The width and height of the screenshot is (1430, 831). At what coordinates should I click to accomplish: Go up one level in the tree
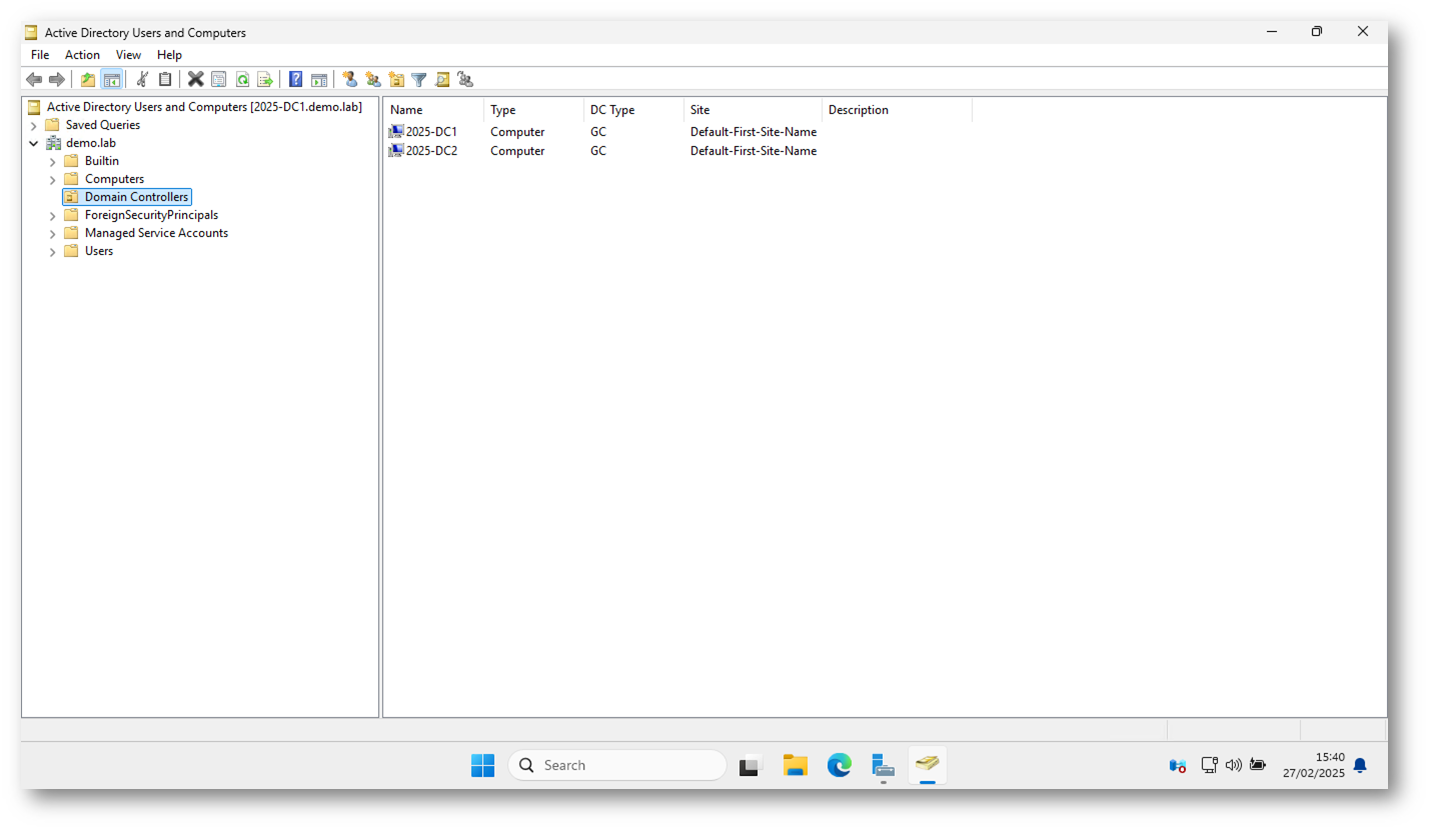pyautogui.click(x=88, y=79)
